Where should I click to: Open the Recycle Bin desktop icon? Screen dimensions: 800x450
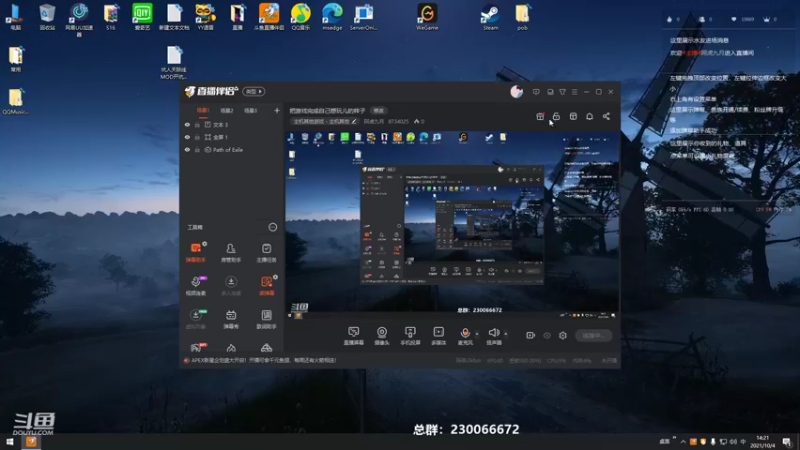[x=47, y=17]
